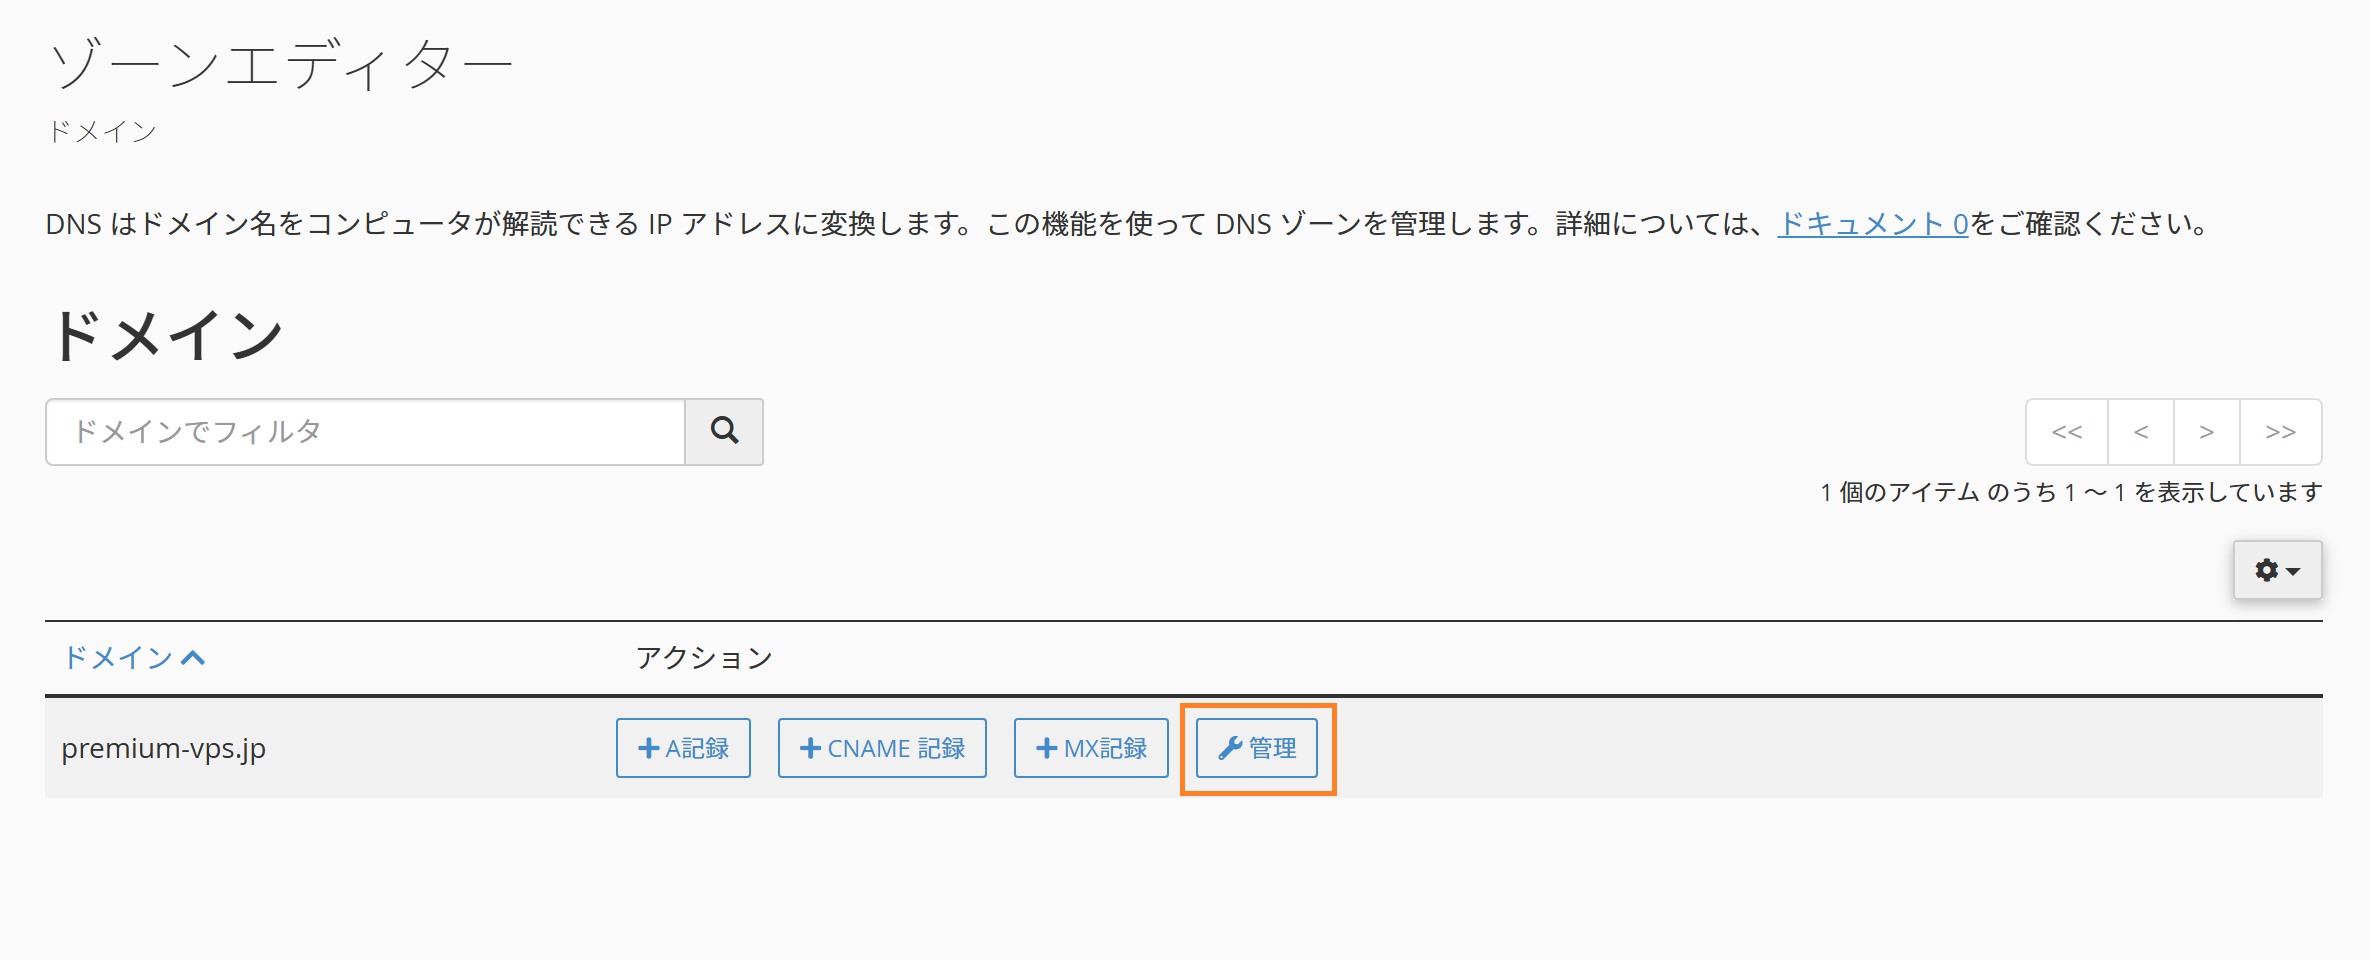Open the gear settings dropdown

(2278, 570)
